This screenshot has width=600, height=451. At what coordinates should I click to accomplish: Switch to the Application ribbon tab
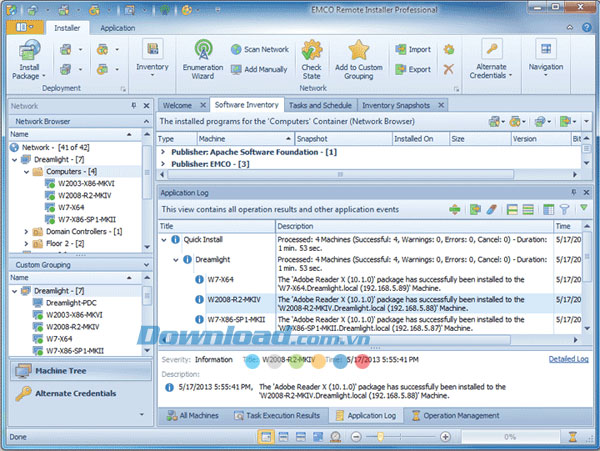point(117,28)
